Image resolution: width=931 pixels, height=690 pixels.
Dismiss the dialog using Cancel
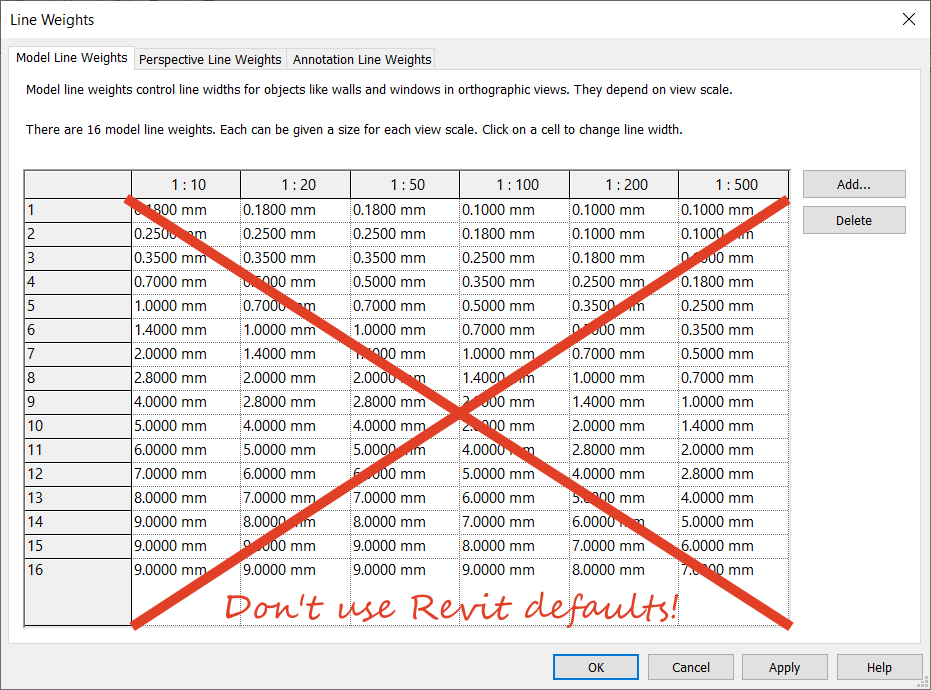pyautogui.click(x=690, y=667)
